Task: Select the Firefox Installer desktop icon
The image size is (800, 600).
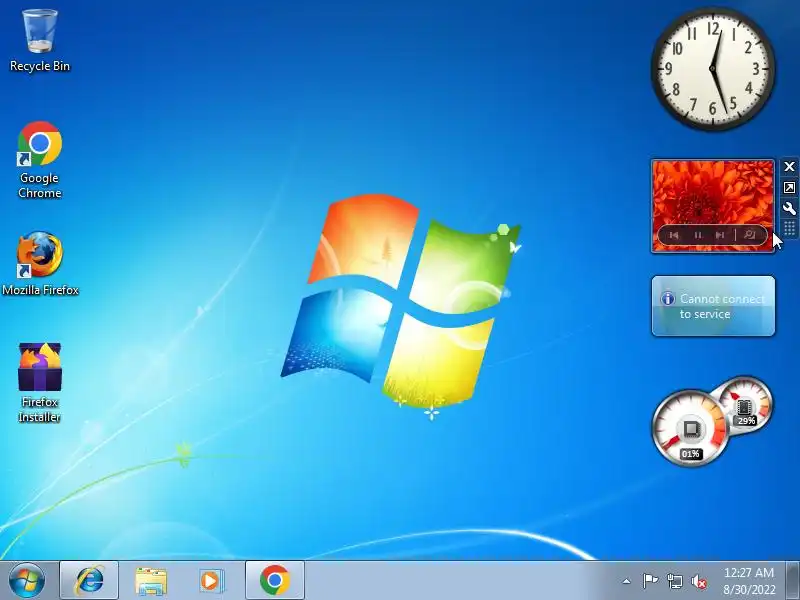Action: click(x=40, y=383)
